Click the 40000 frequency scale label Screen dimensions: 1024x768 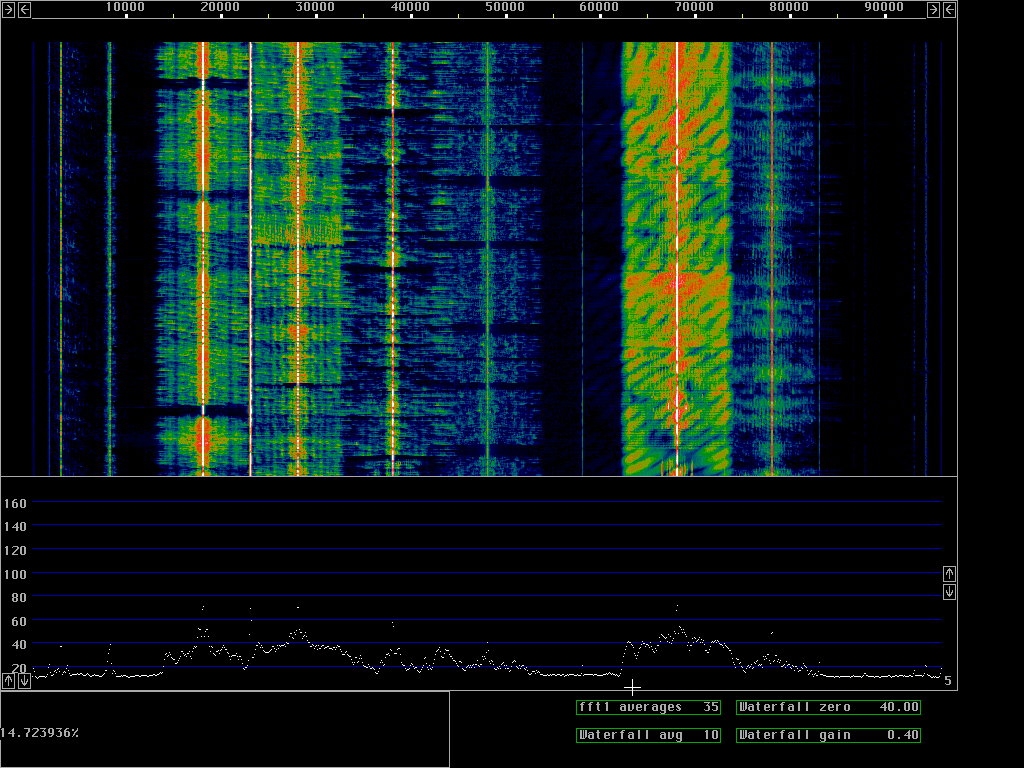click(x=410, y=7)
